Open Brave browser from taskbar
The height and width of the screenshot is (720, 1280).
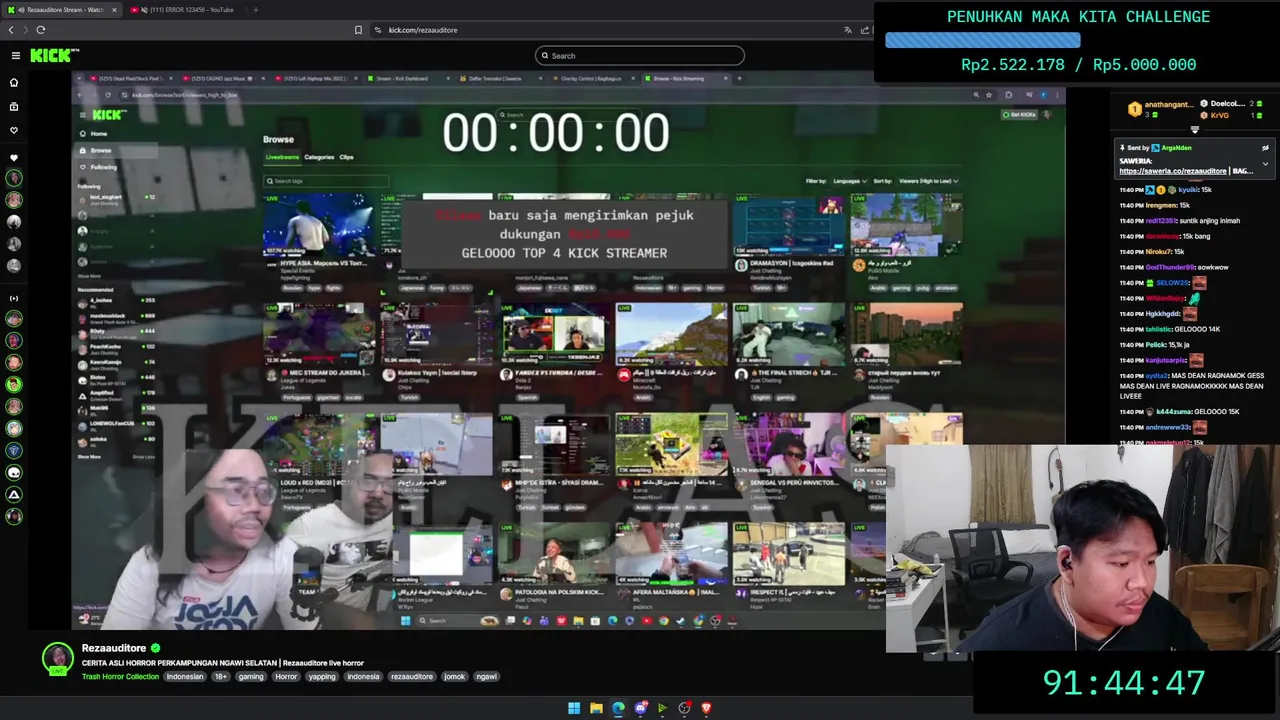point(706,708)
